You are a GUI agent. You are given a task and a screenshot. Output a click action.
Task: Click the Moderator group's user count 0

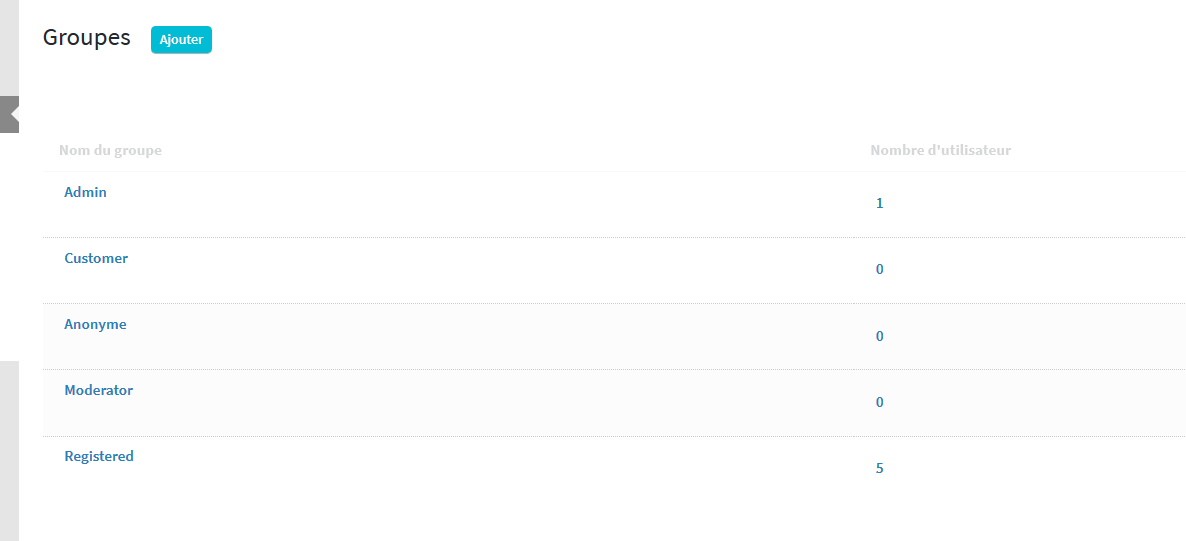pyautogui.click(x=879, y=402)
